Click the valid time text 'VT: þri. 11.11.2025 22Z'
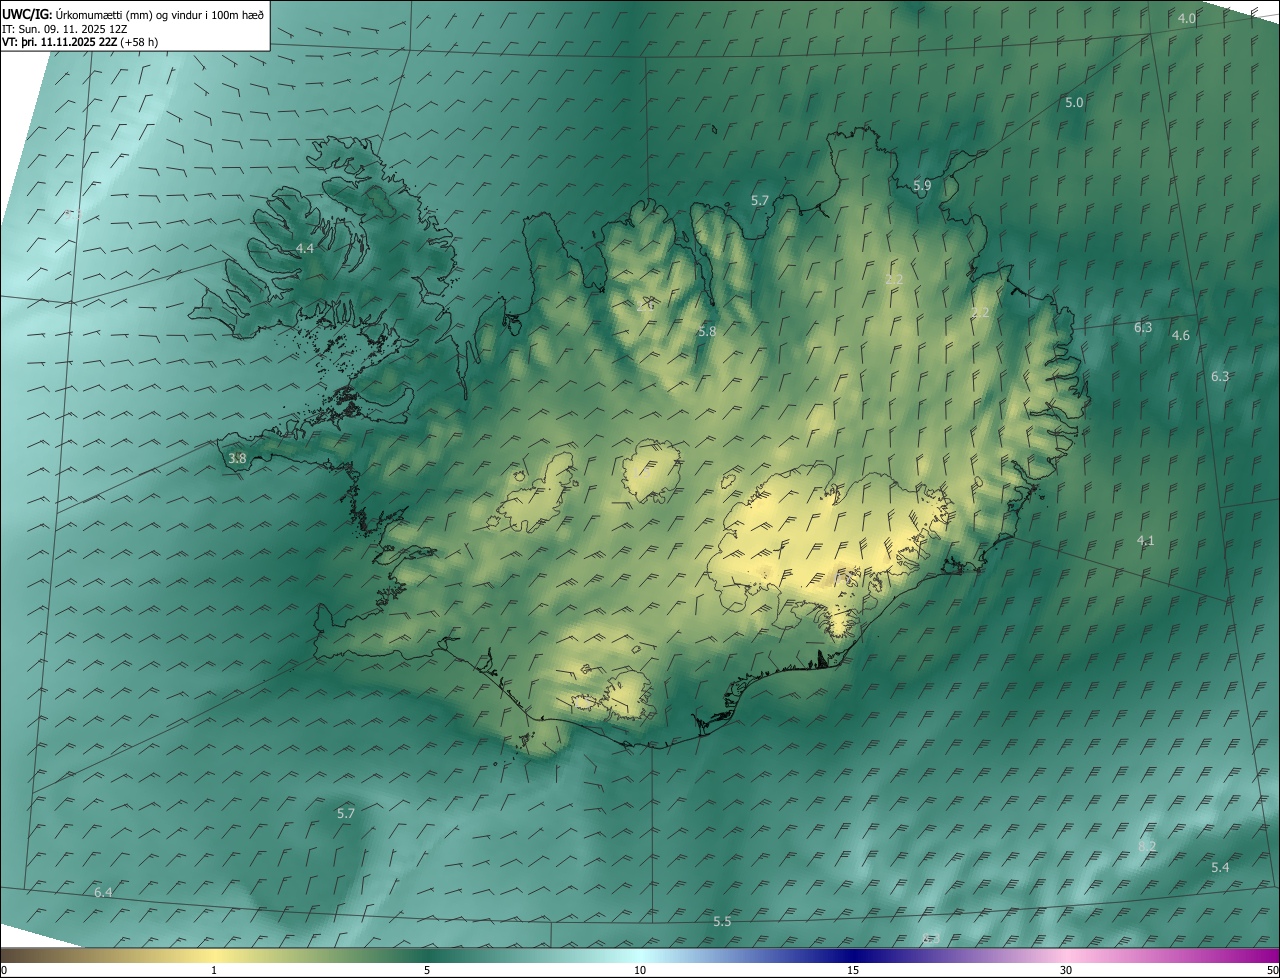 click(x=59, y=42)
